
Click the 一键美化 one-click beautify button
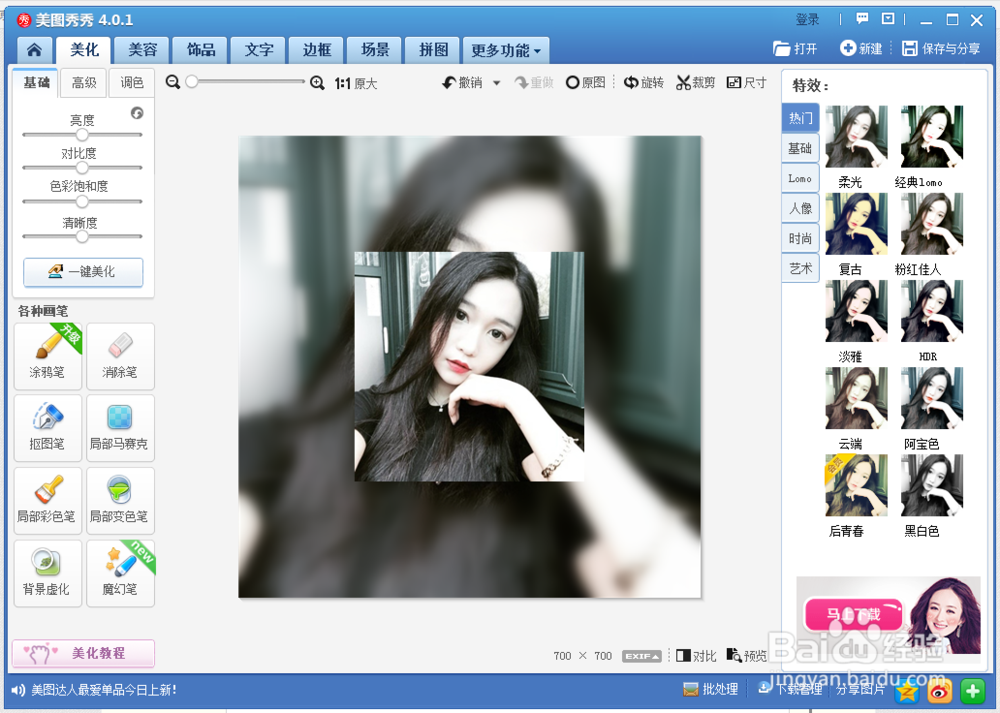82,272
